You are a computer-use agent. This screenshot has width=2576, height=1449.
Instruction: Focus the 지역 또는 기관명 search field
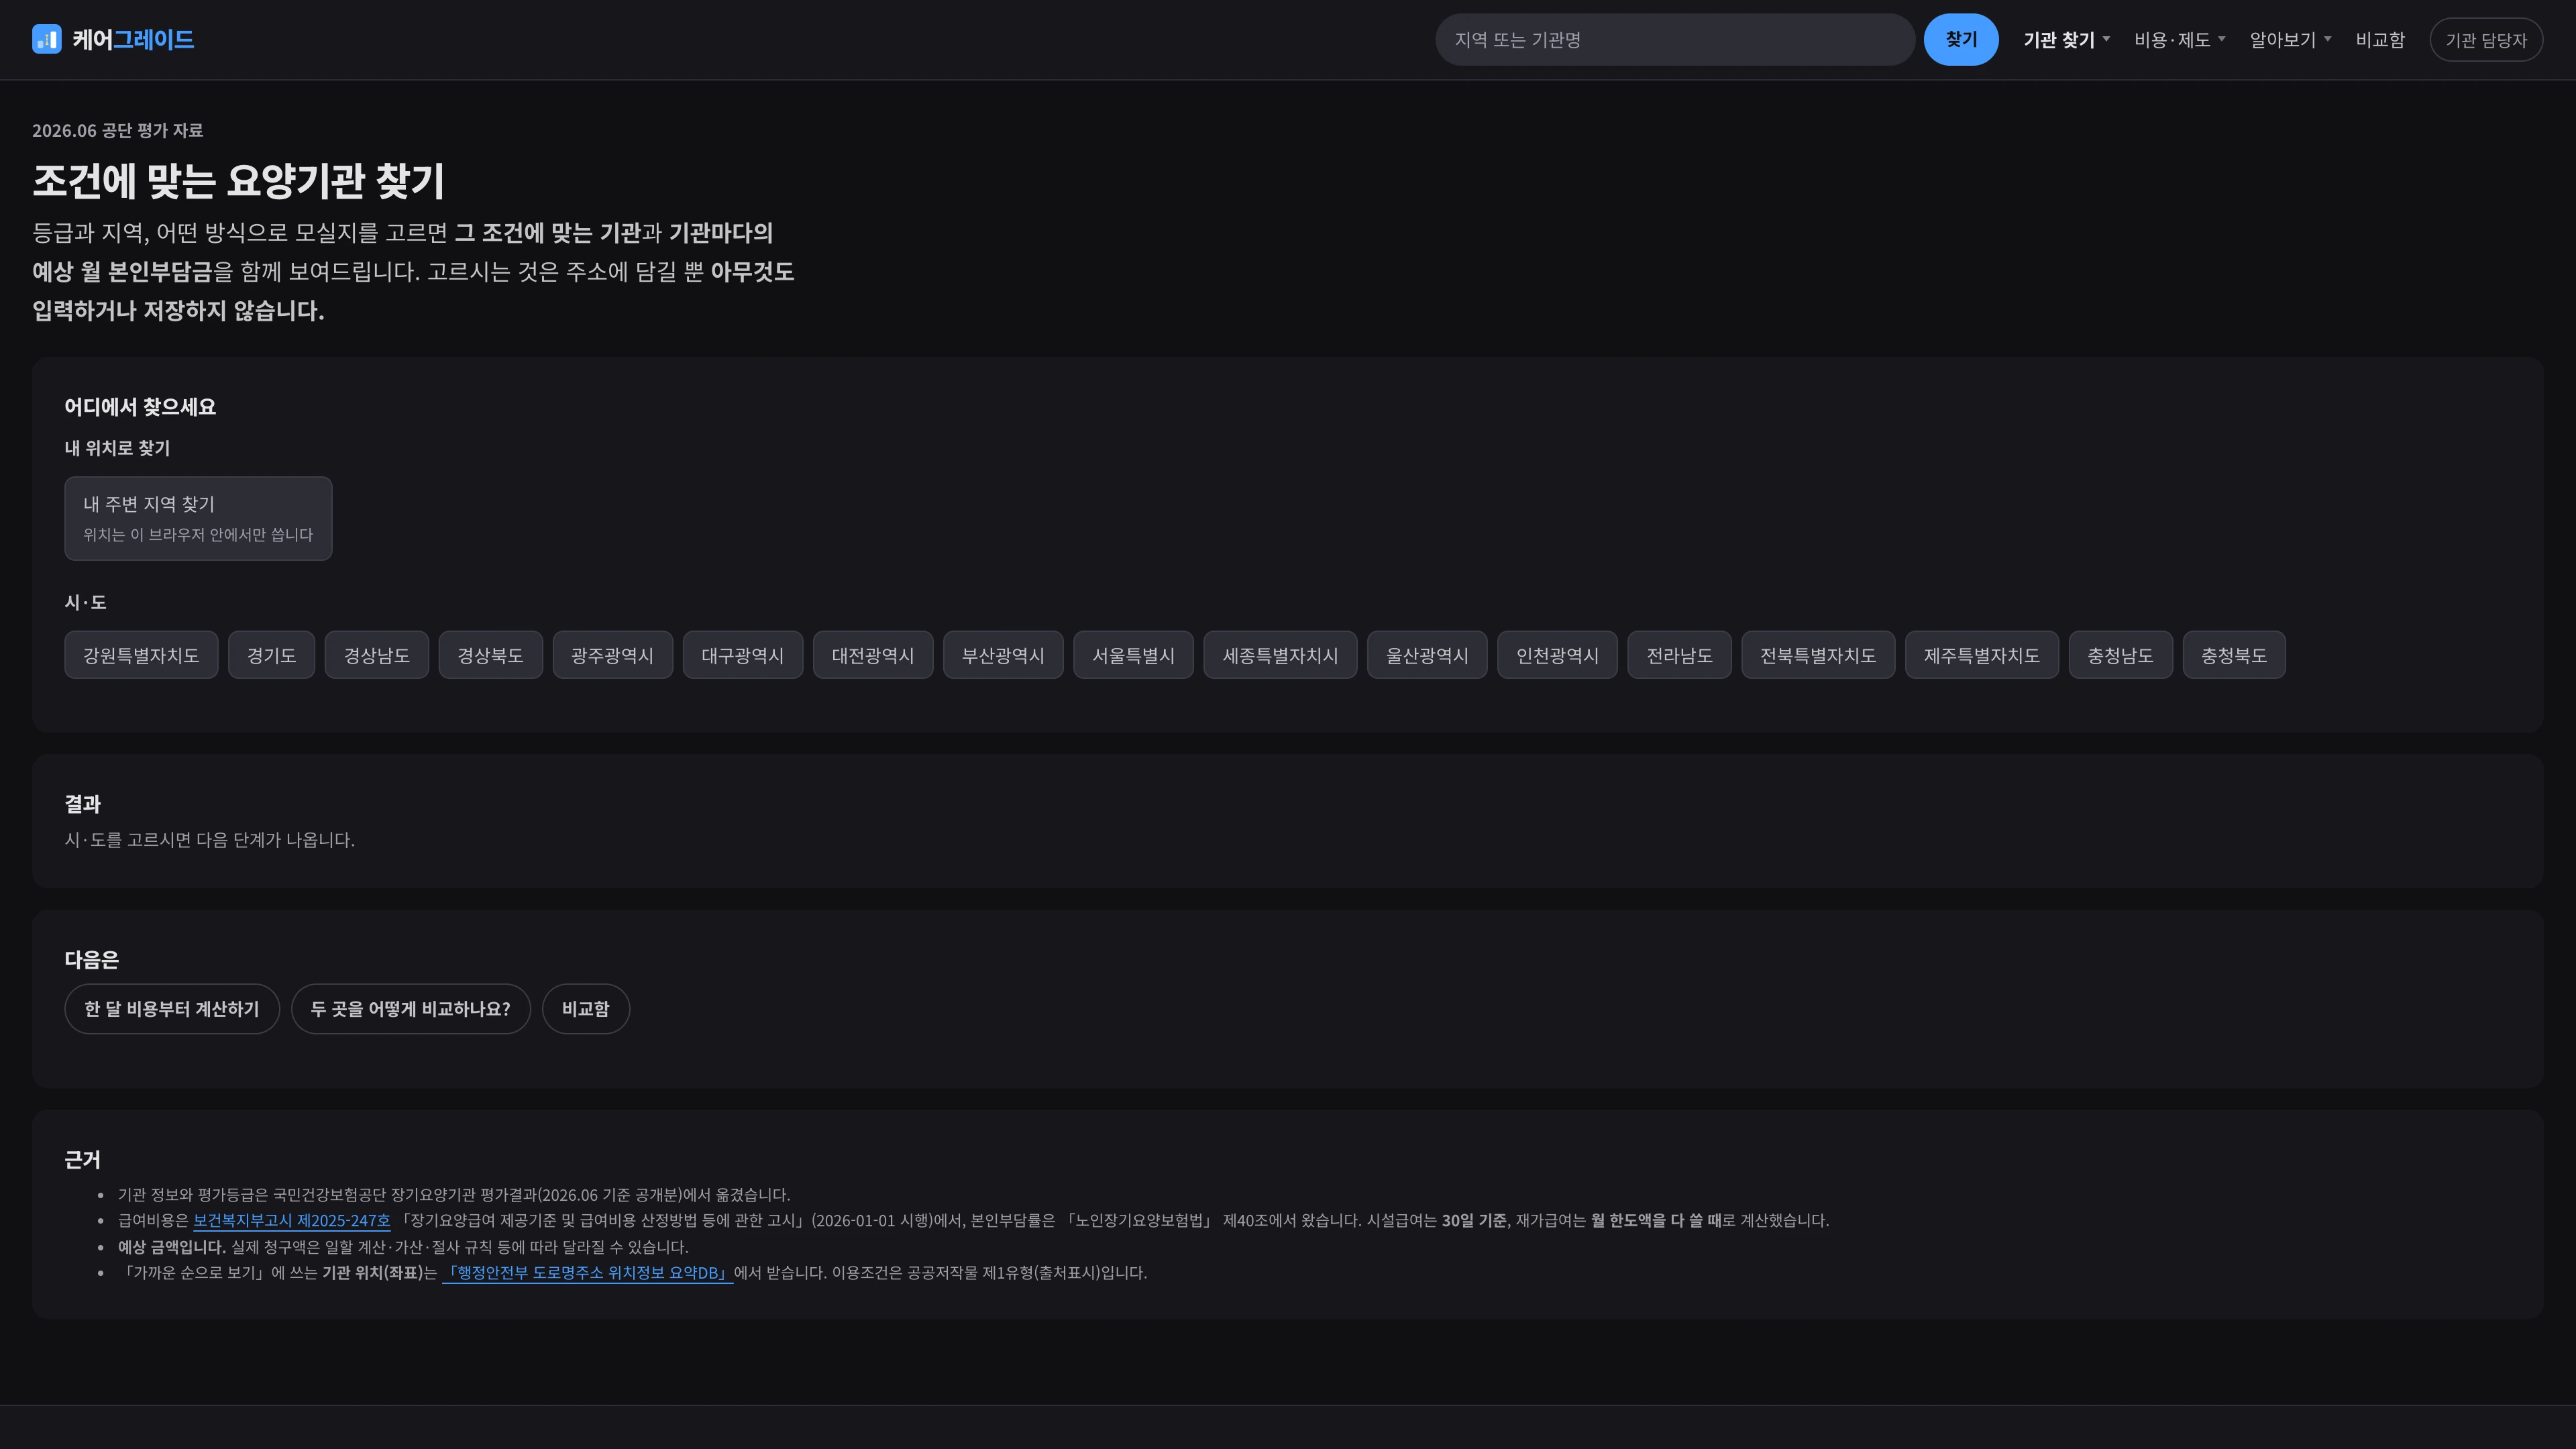(1674, 40)
